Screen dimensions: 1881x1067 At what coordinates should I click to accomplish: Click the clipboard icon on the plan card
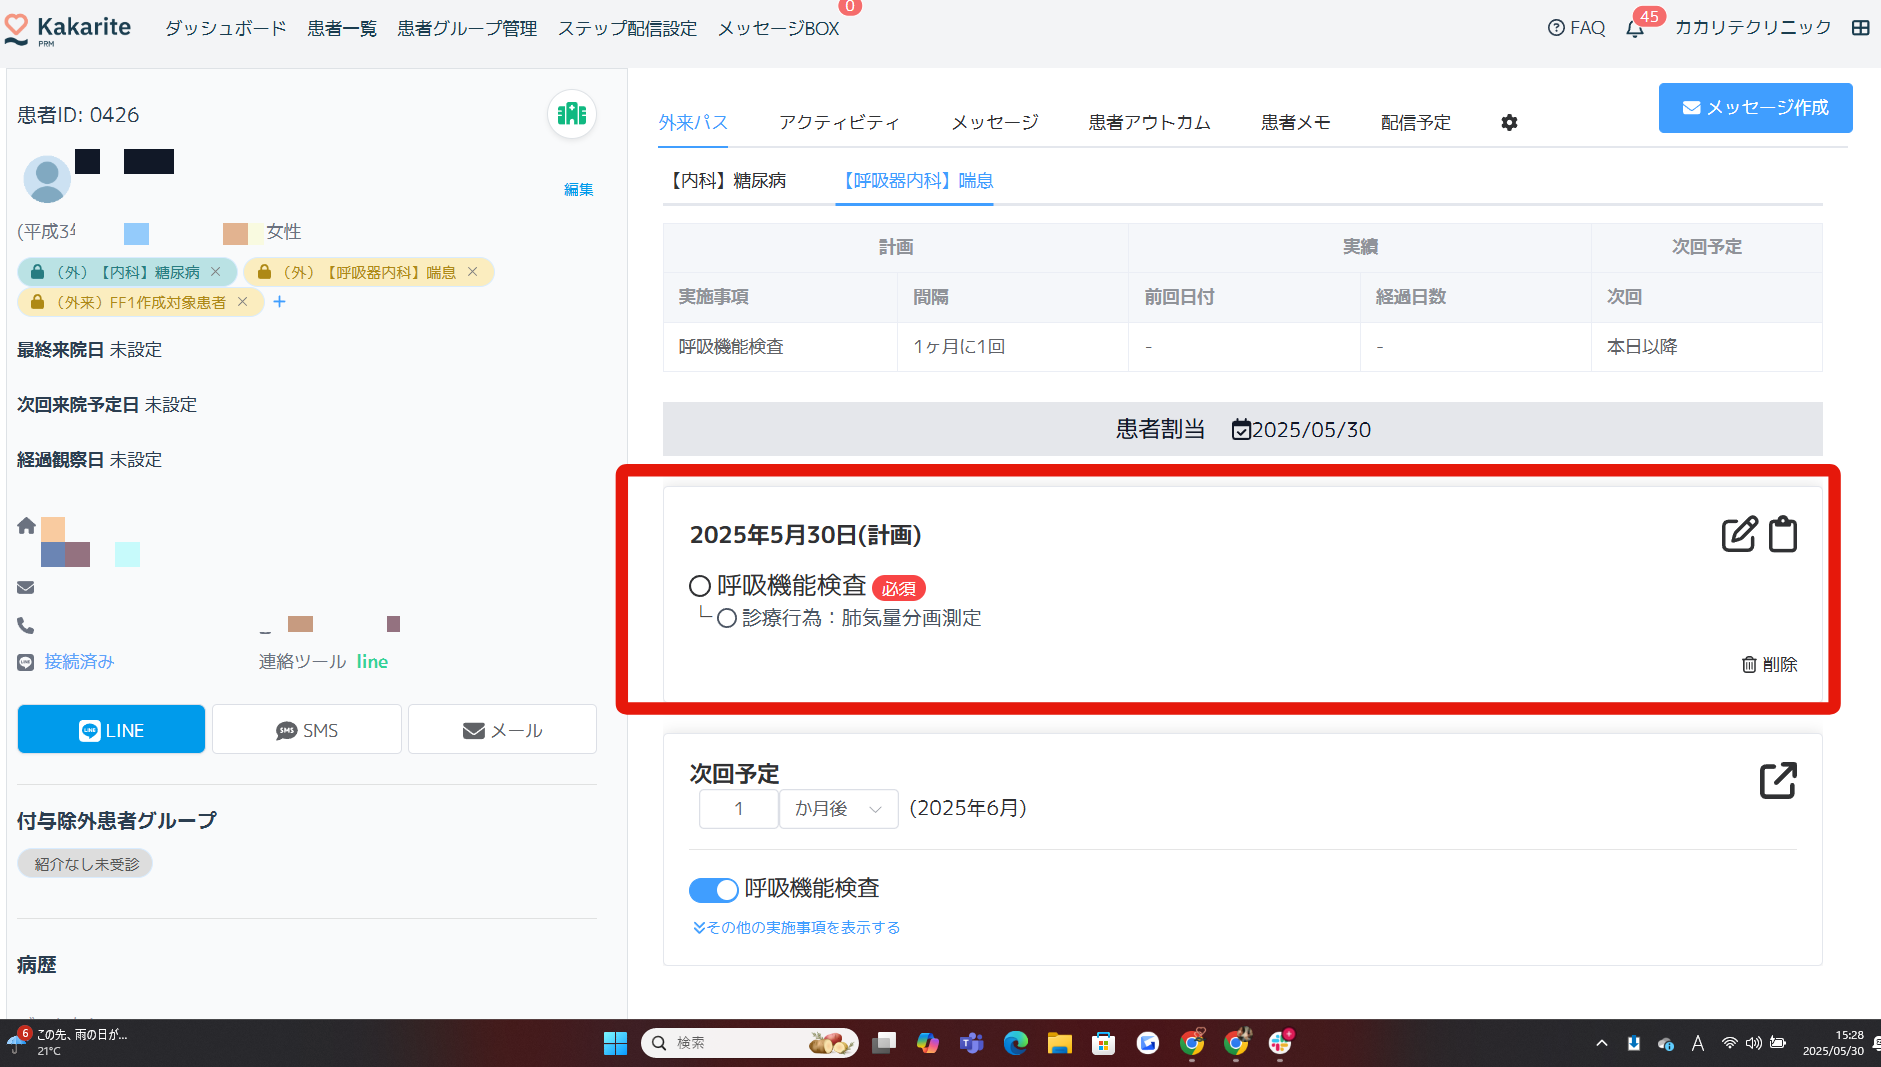(x=1783, y=534)
